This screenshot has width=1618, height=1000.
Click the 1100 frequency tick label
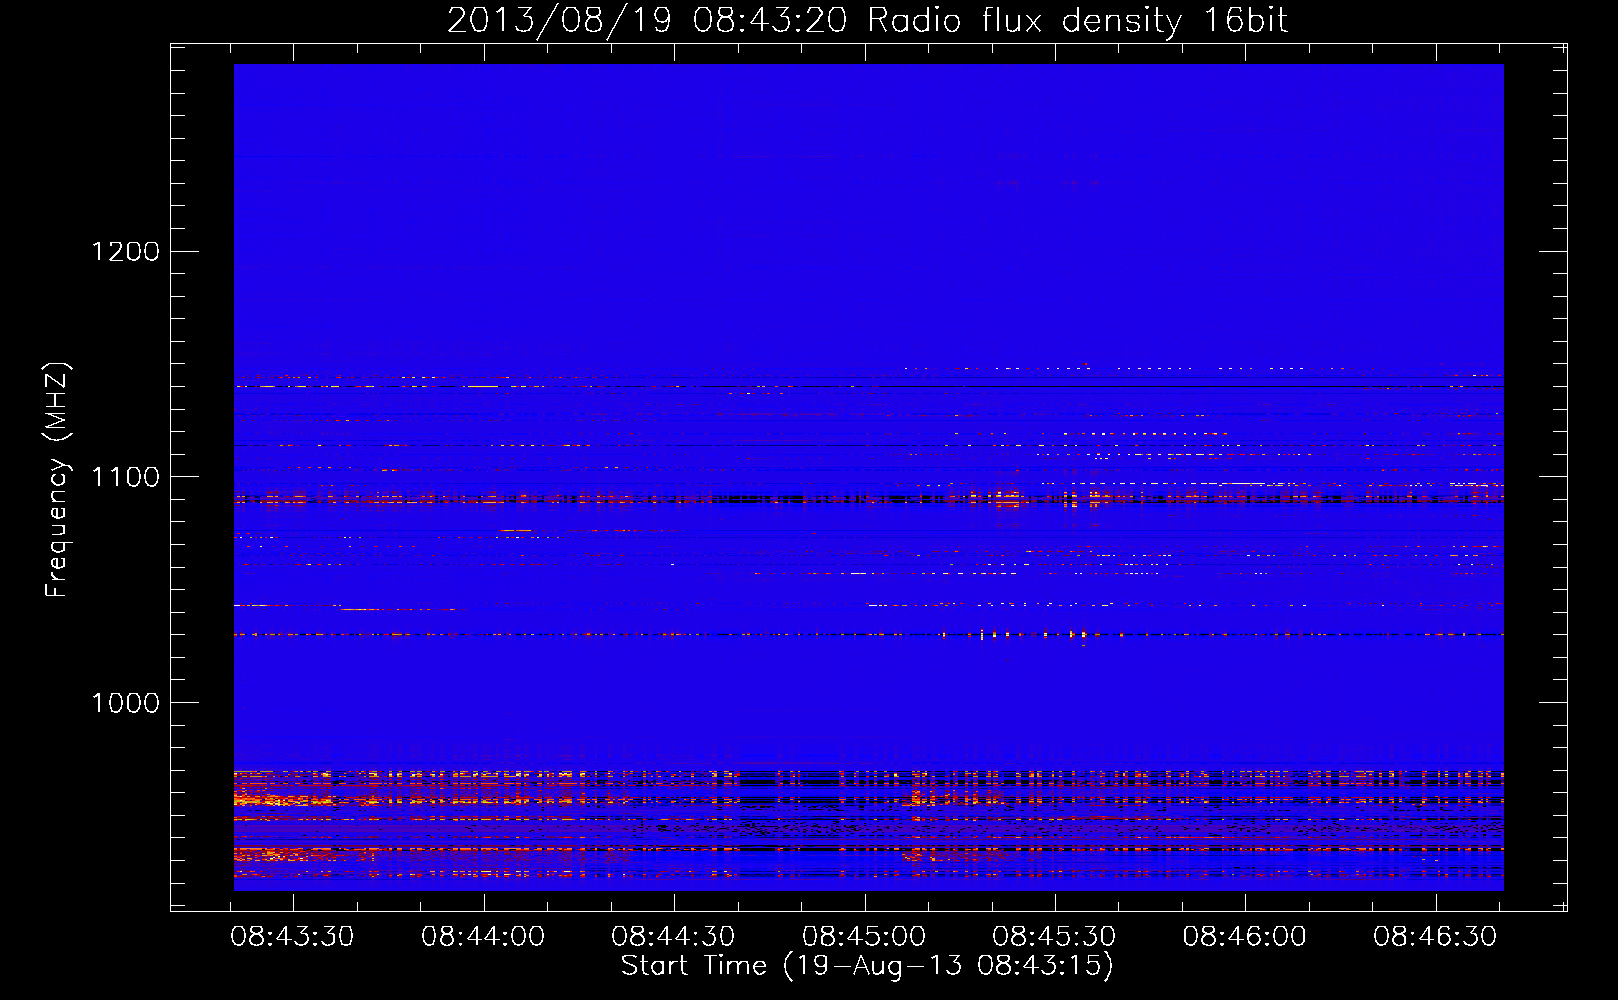(126, 477)
